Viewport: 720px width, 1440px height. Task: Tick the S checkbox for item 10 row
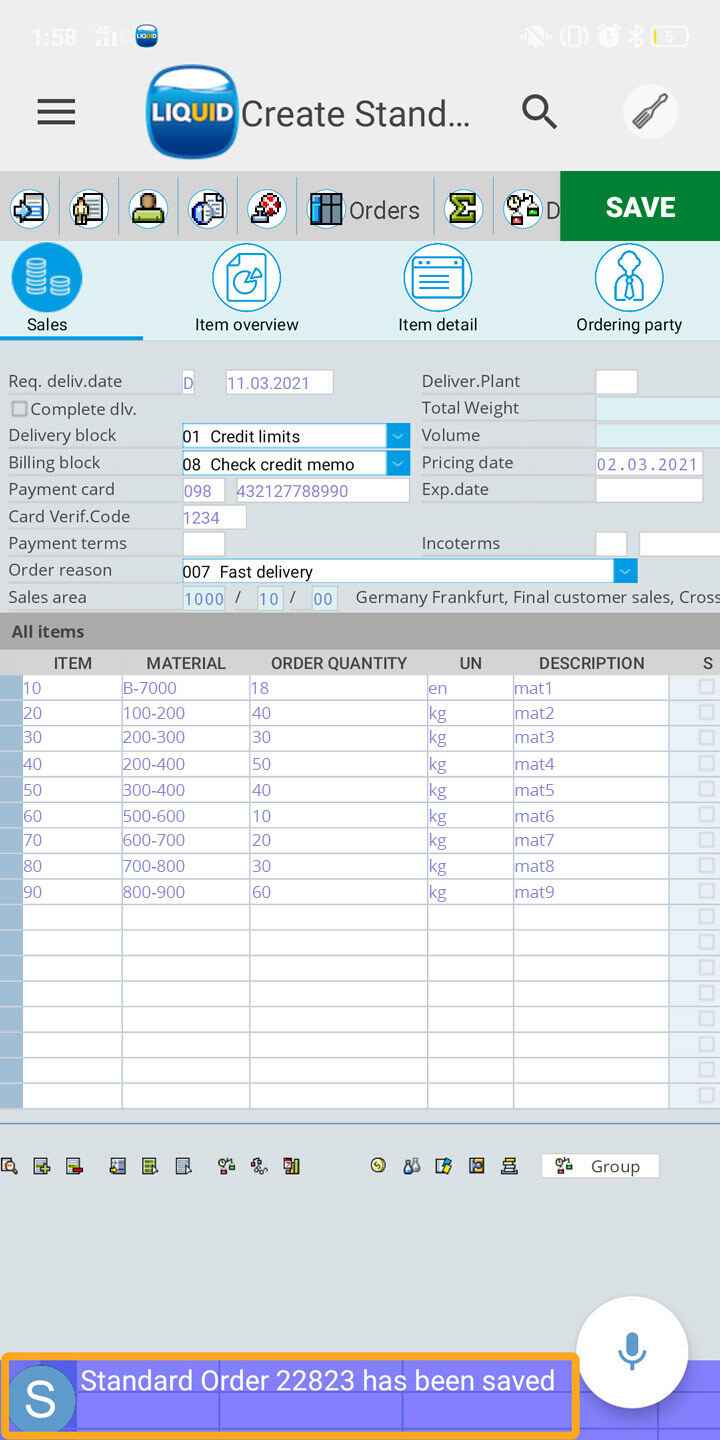pyautogui.click(x=707, y=687)
